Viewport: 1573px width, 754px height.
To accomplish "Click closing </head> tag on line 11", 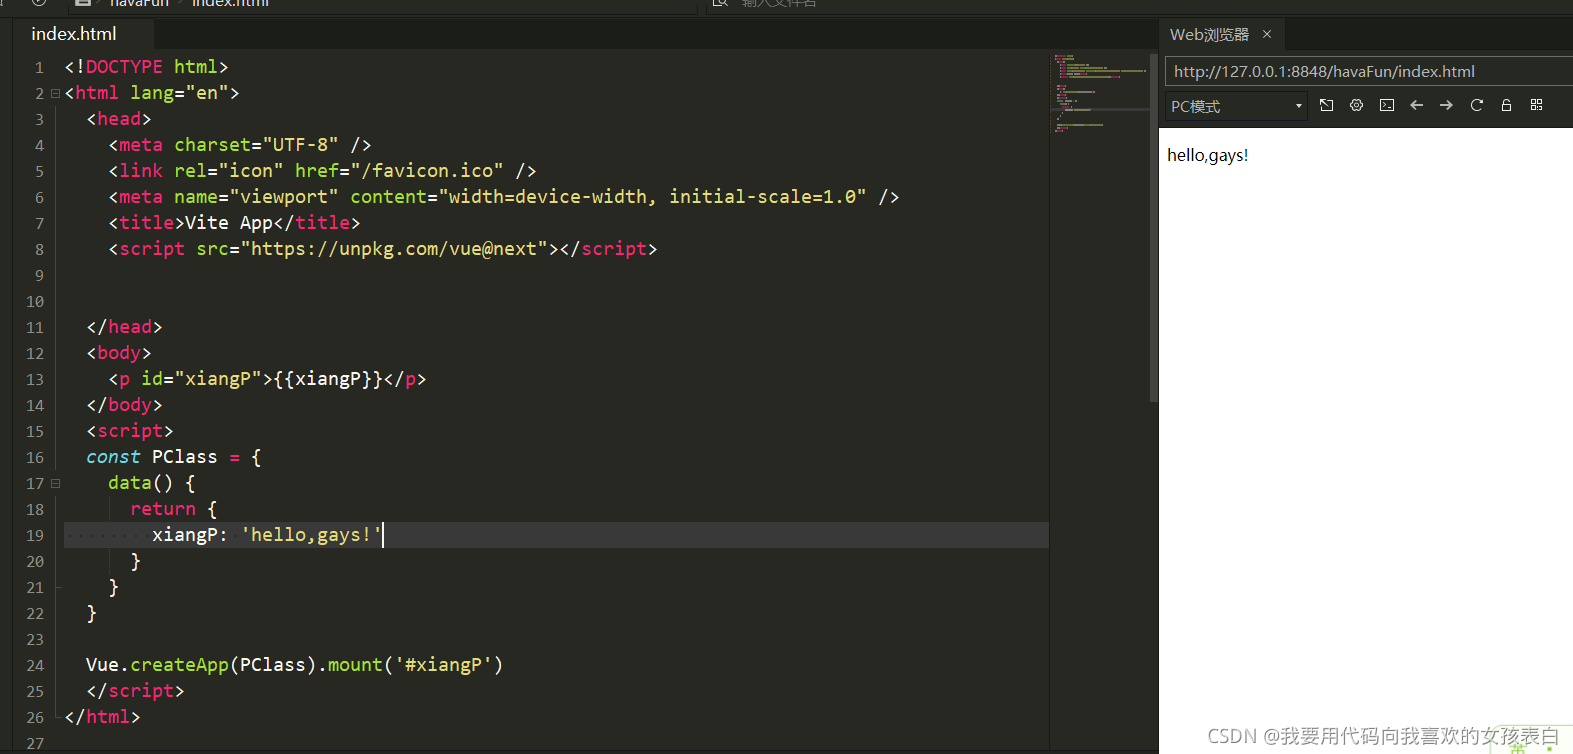I will [x=124, y=327].
